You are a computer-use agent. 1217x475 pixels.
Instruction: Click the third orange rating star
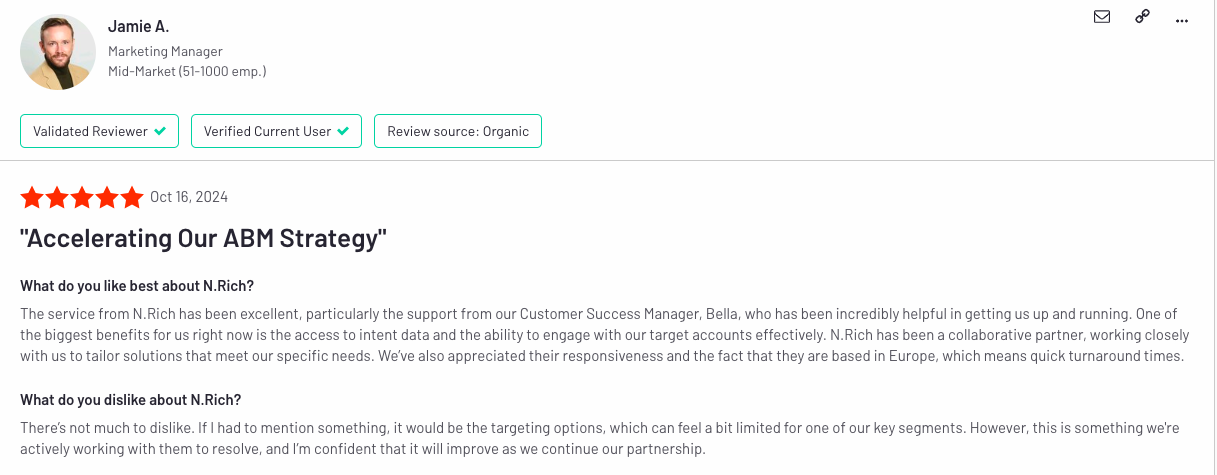tap(82, 197)
